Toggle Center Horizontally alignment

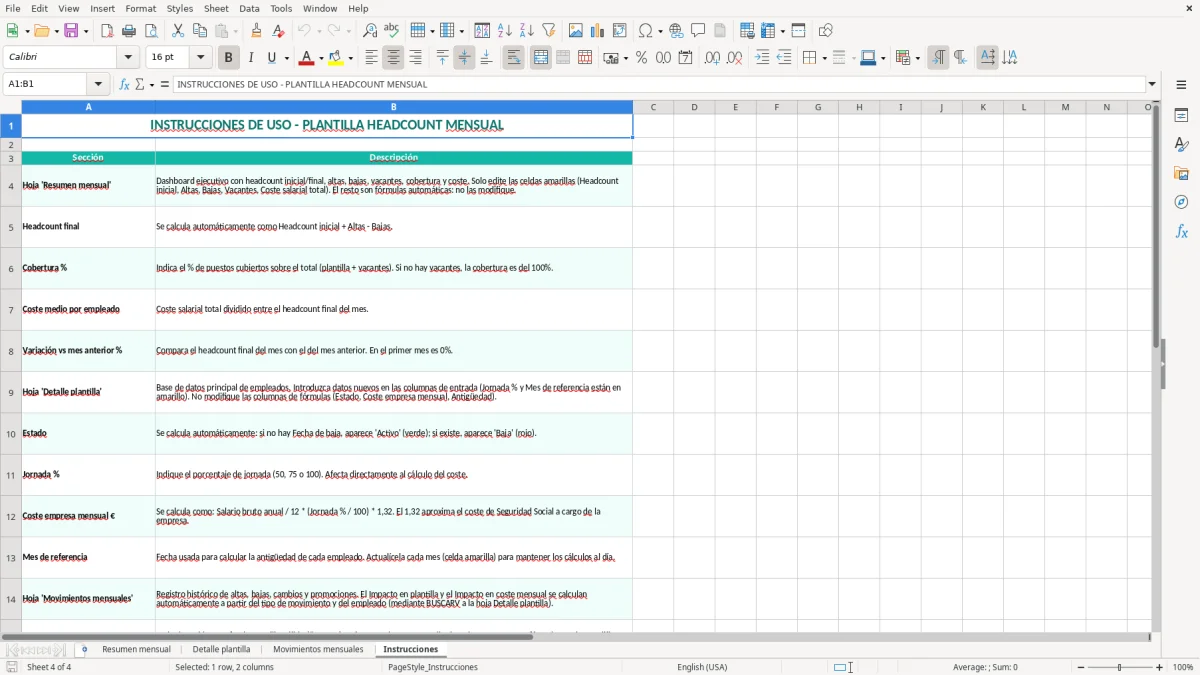[393, 58]
